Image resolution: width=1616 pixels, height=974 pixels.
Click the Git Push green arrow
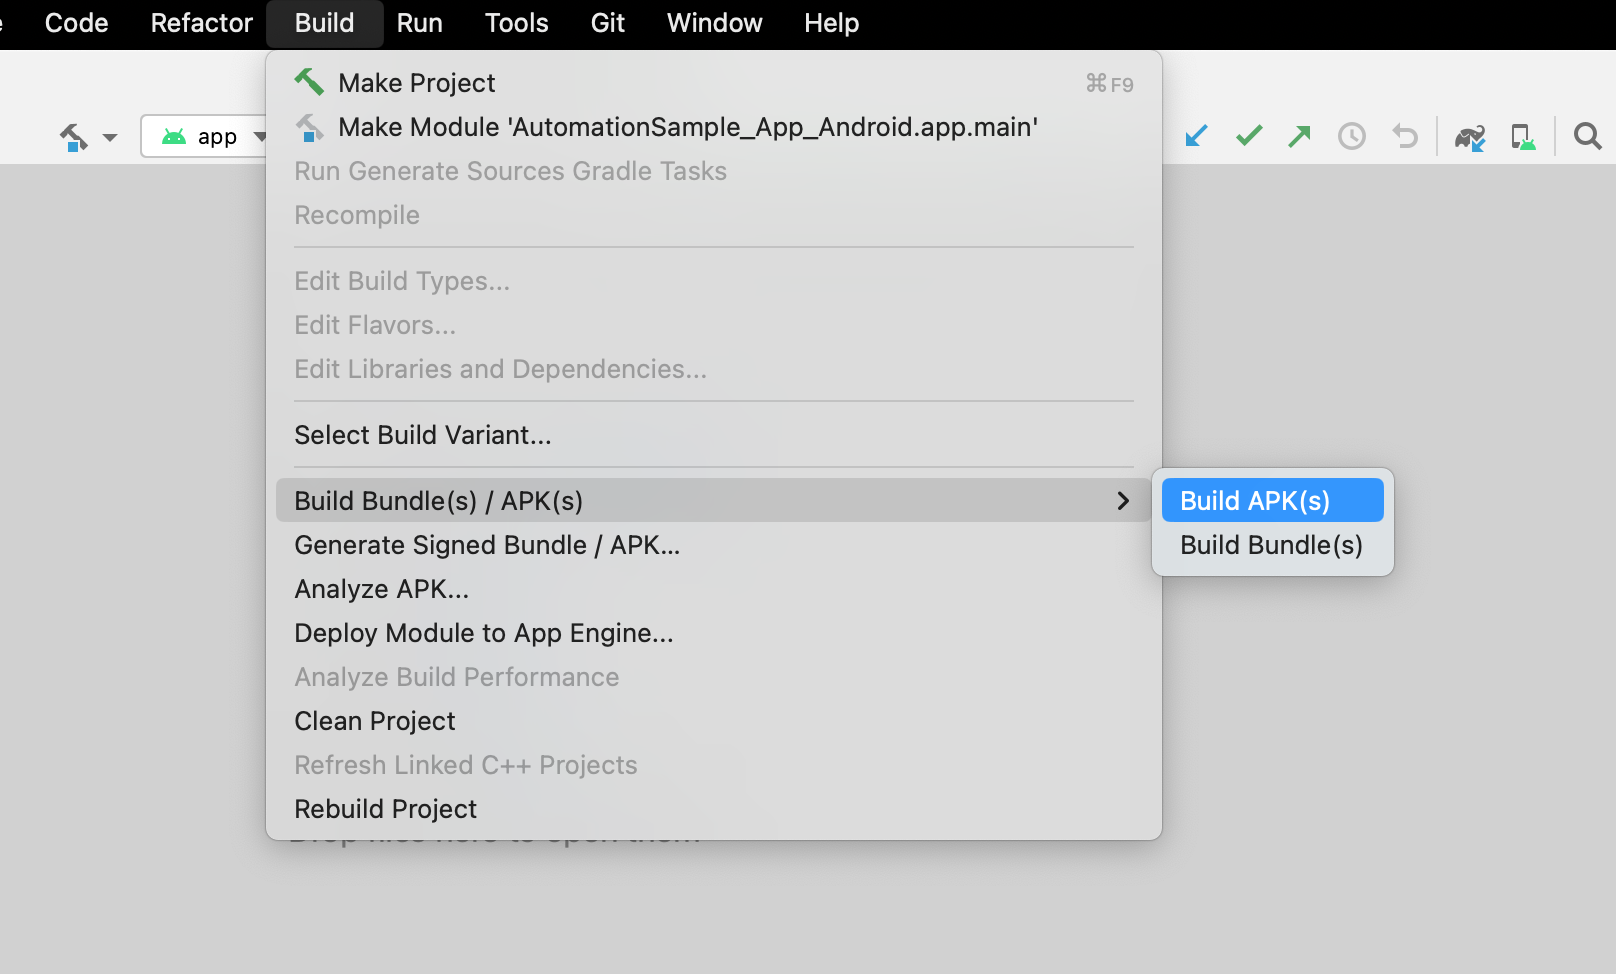(x=1299, y=136)
